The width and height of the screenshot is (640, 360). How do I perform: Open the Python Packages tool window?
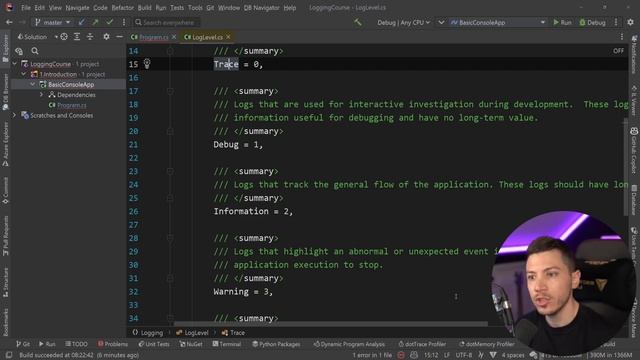coord(276,344)
